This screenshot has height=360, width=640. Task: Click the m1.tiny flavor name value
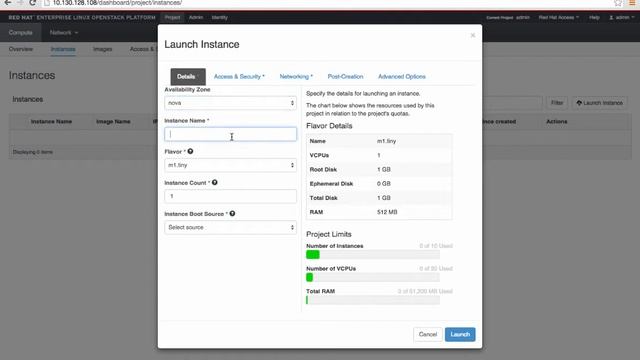coord(387,141)
